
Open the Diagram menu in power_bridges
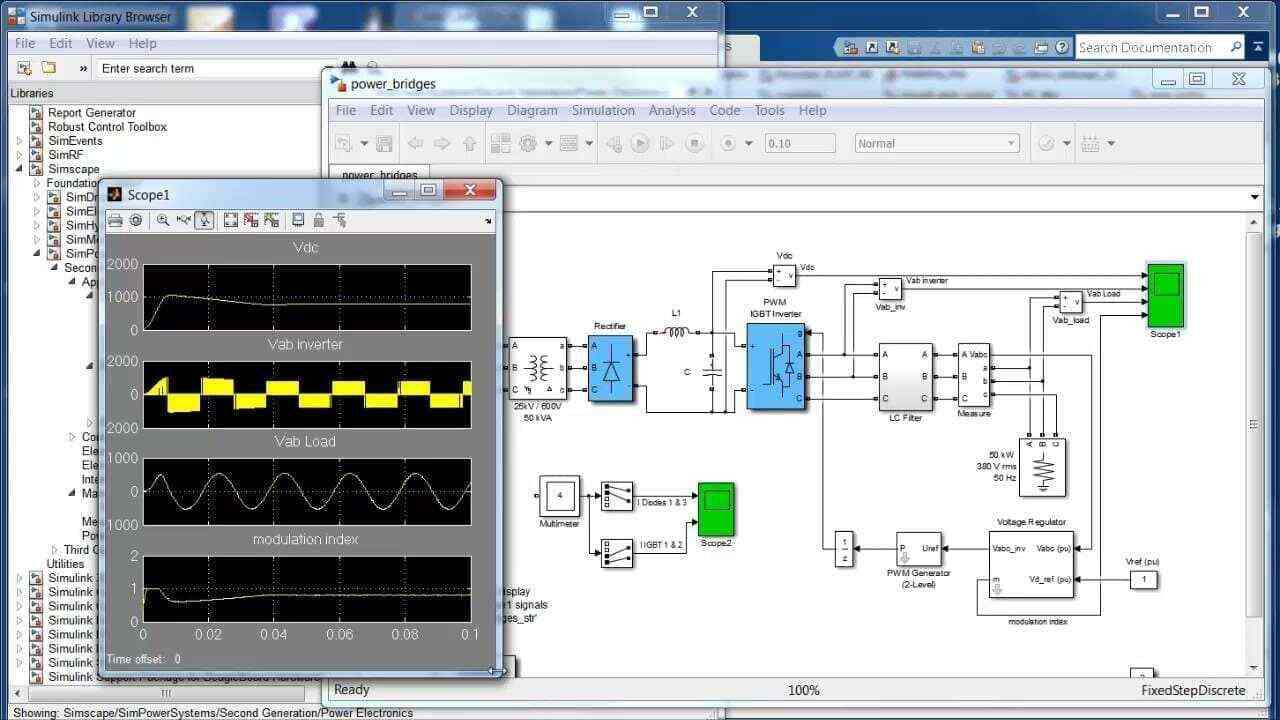click(x=532, y=110)
